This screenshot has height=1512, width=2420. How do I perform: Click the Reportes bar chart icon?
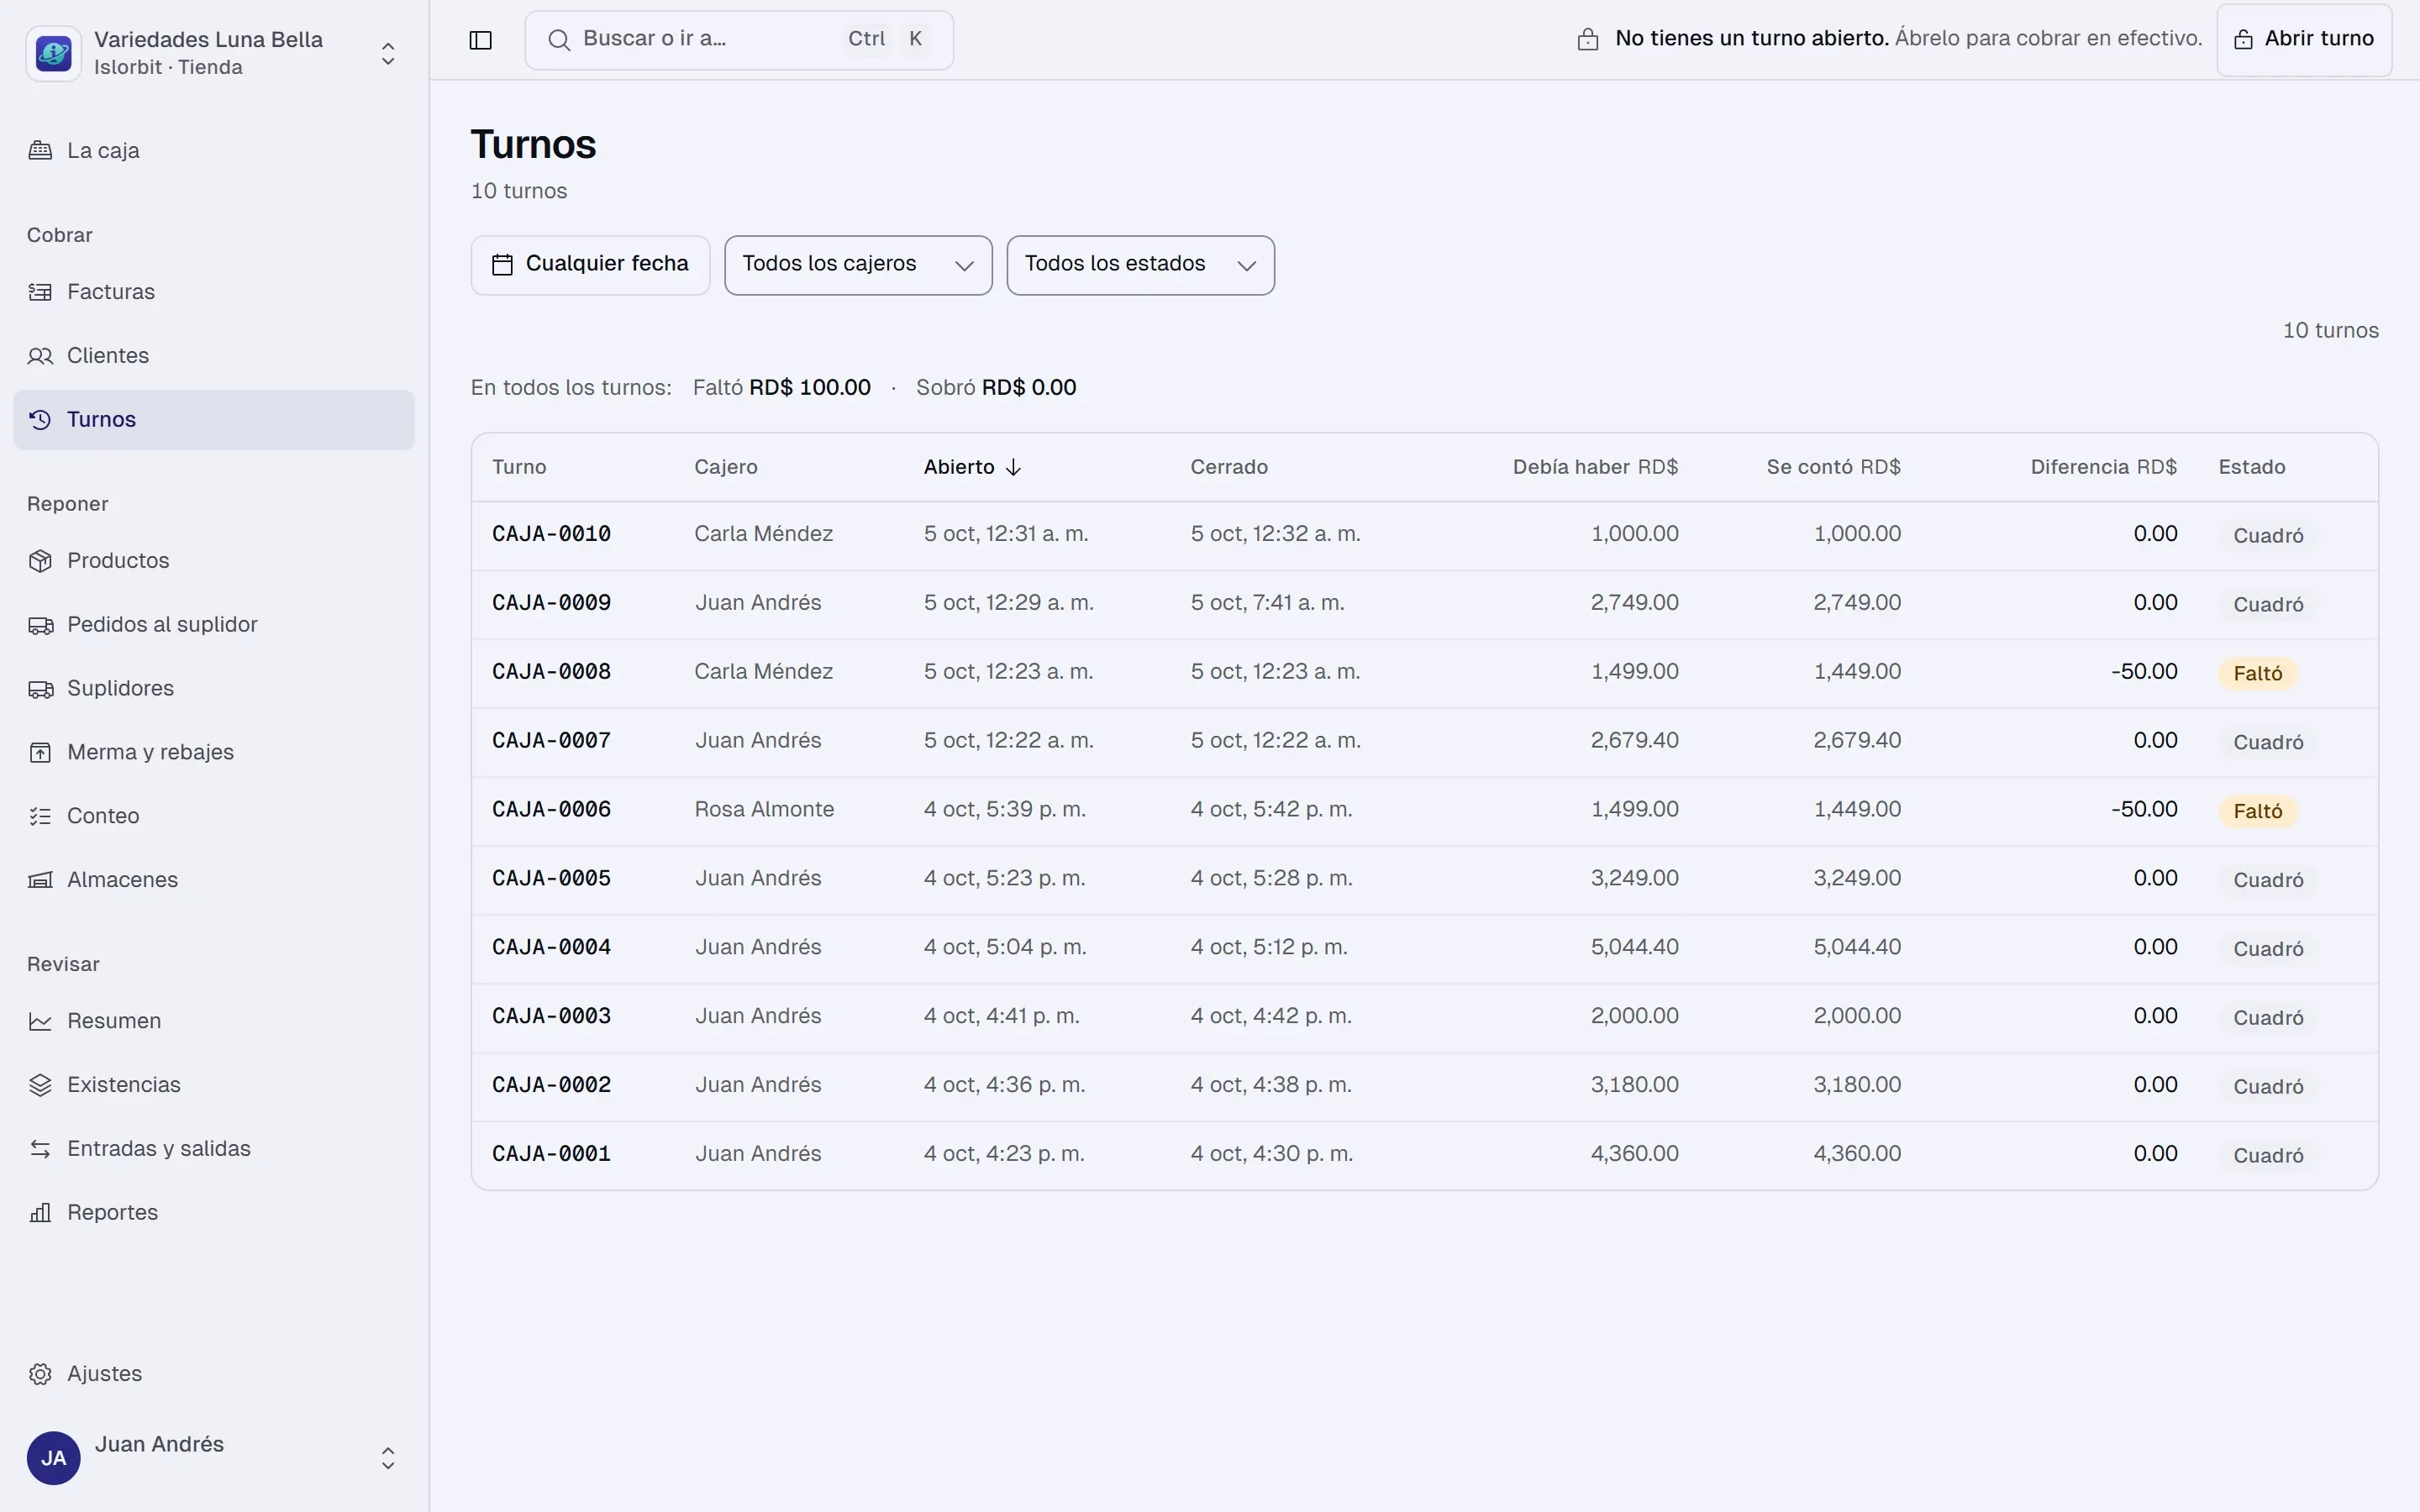click(40, 1213)
